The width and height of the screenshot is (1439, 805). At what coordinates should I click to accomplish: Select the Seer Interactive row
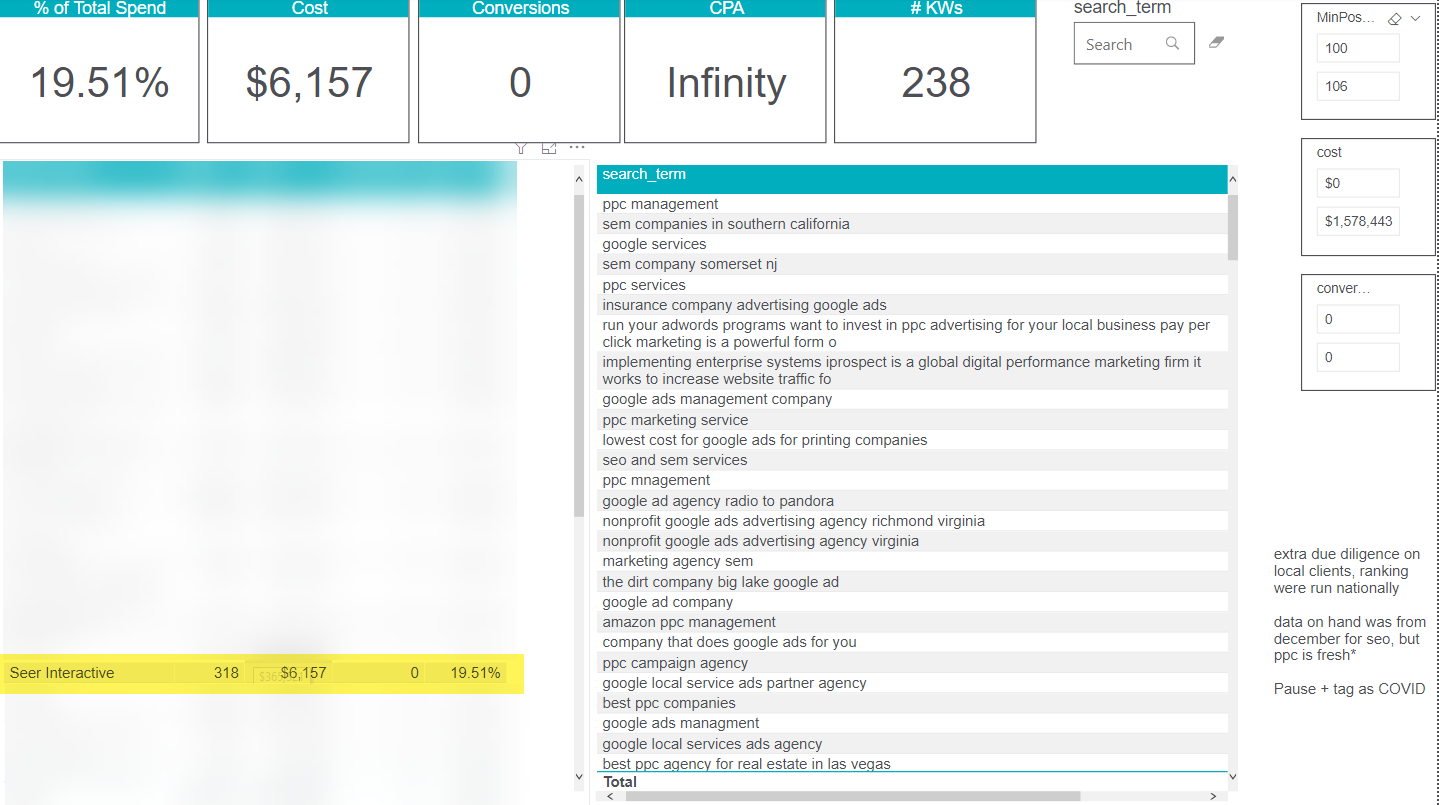point(62,673)
